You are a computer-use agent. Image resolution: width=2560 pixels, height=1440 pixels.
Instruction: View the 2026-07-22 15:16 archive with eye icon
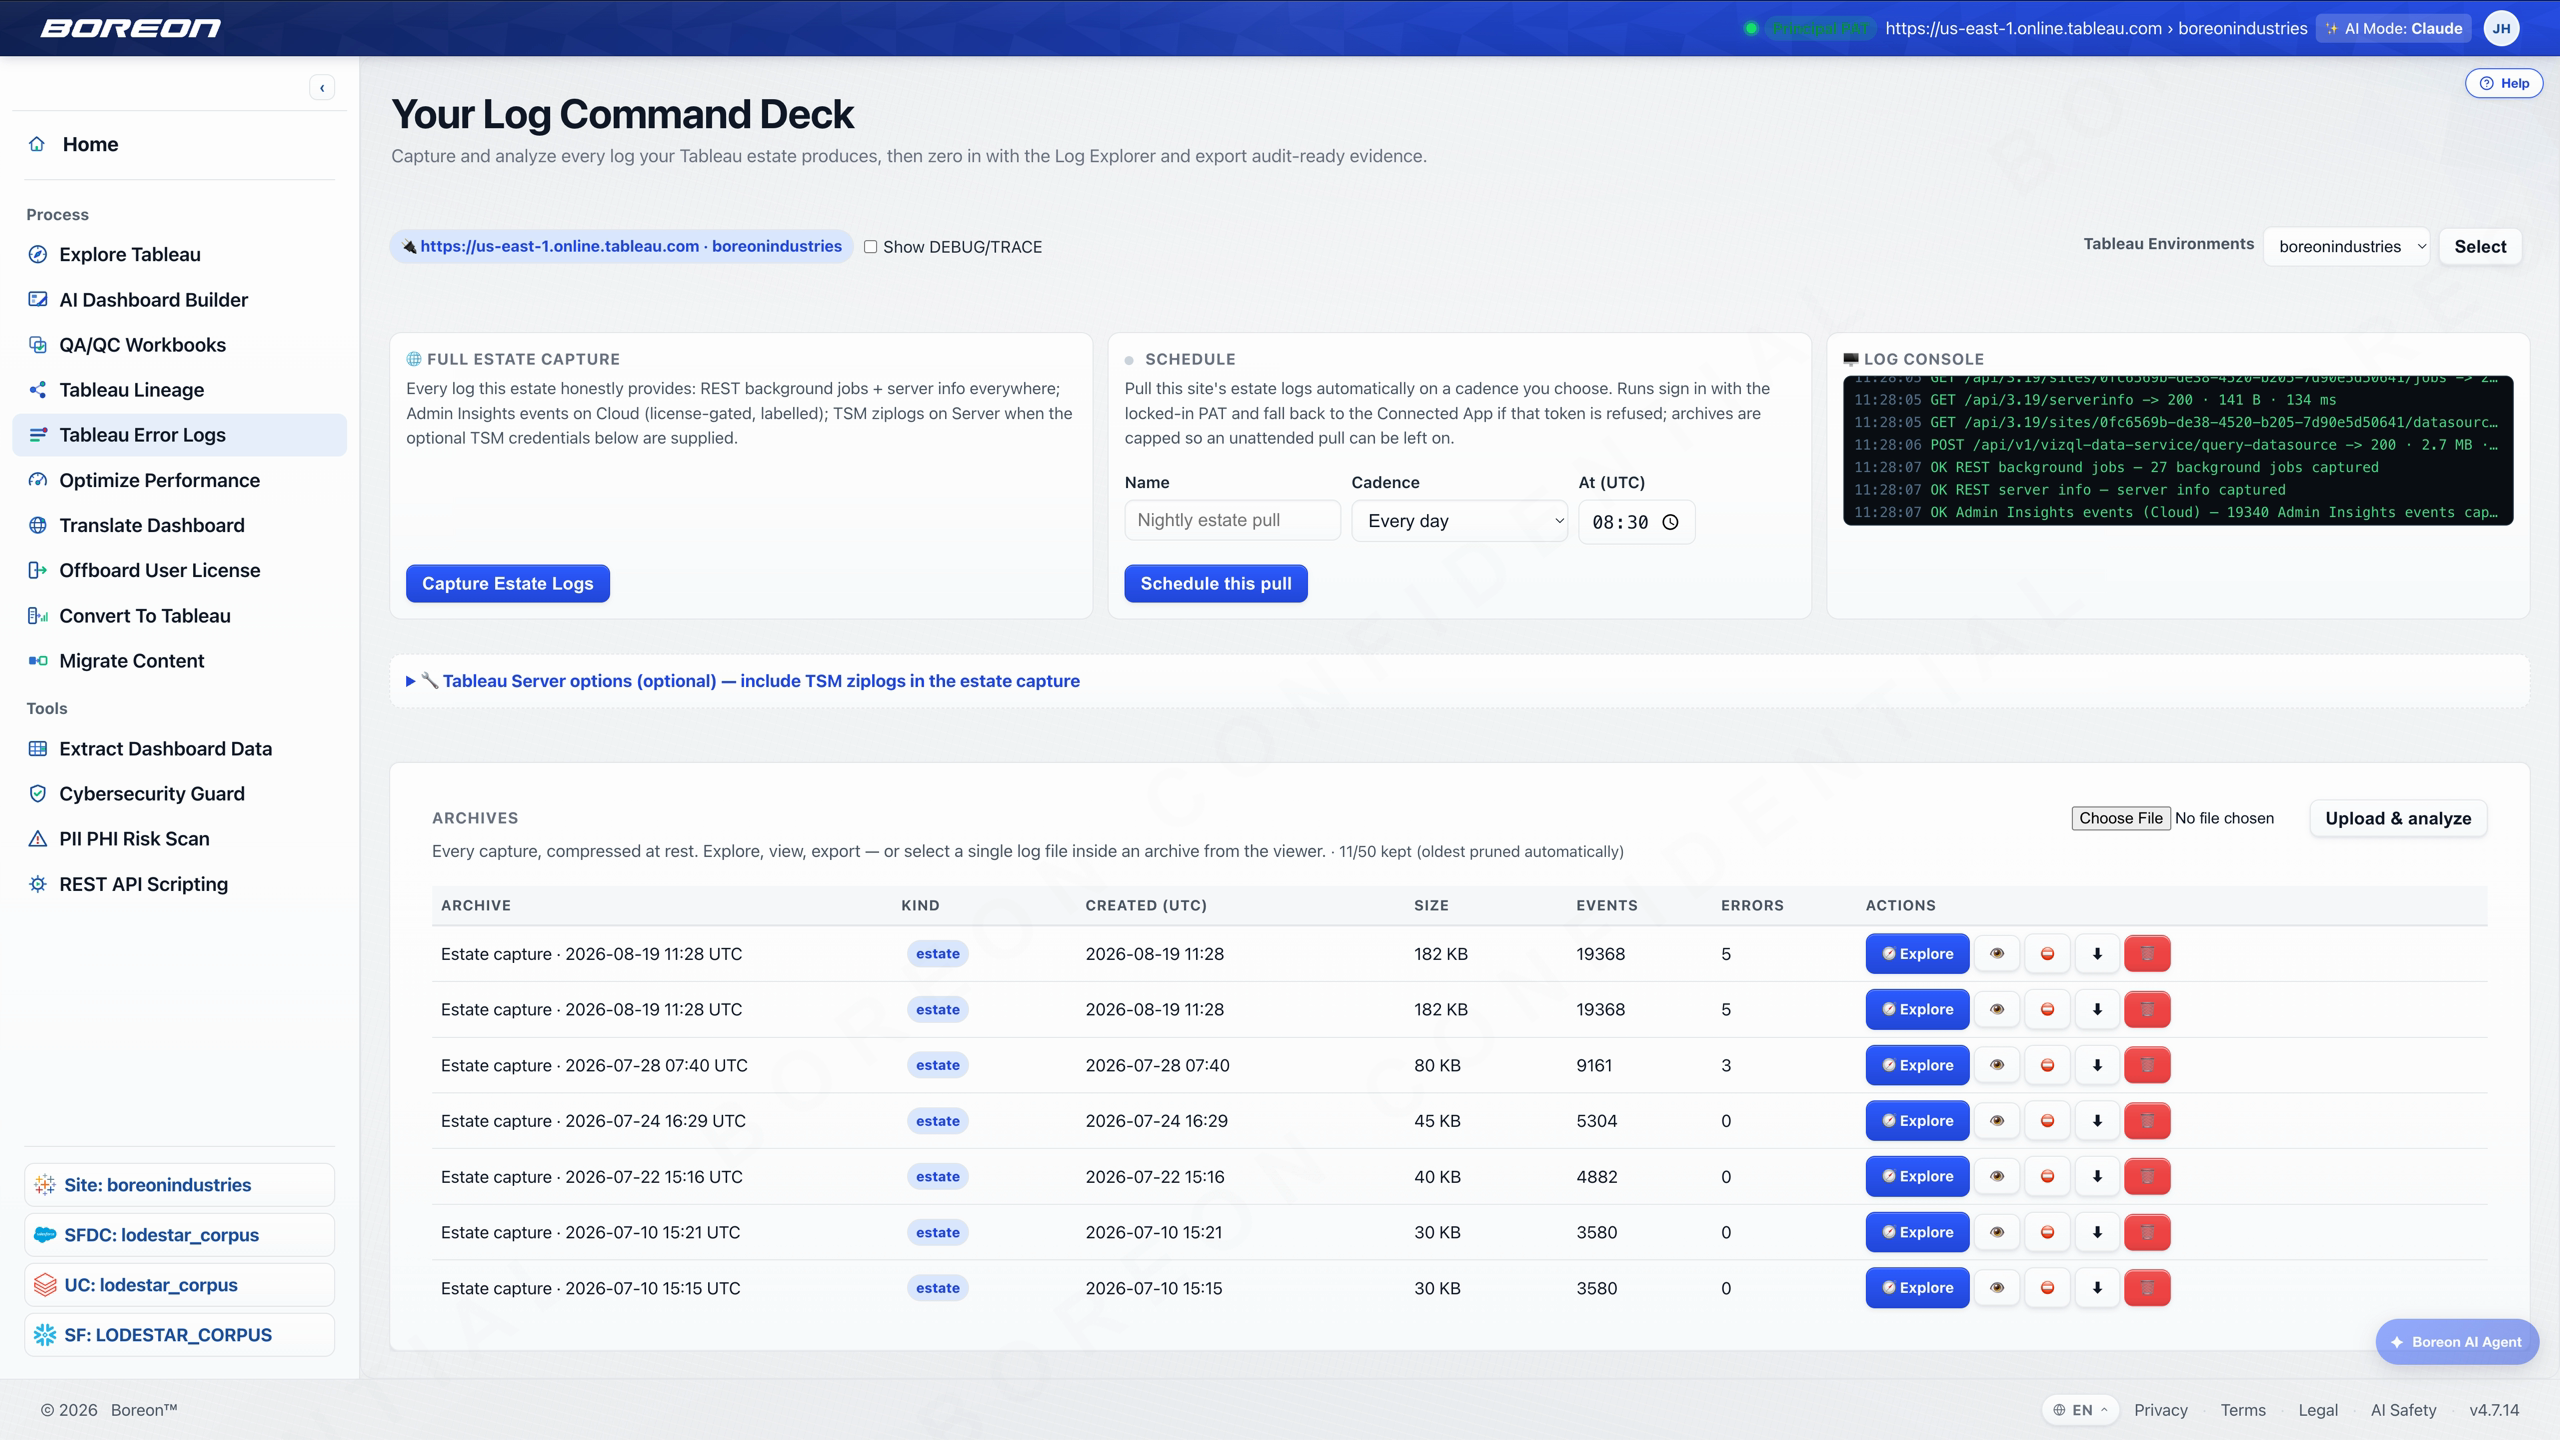pyautogui.click(x=1997, y=1176)
